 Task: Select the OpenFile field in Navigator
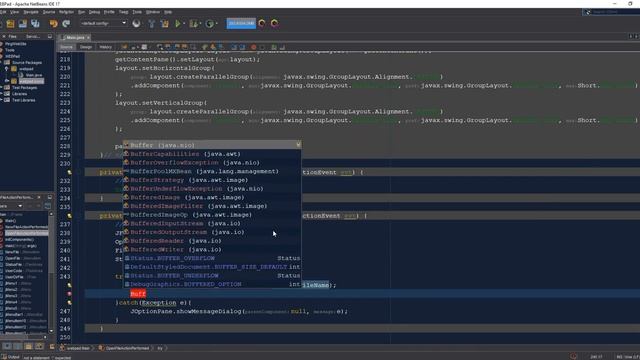tap(13, 258)
